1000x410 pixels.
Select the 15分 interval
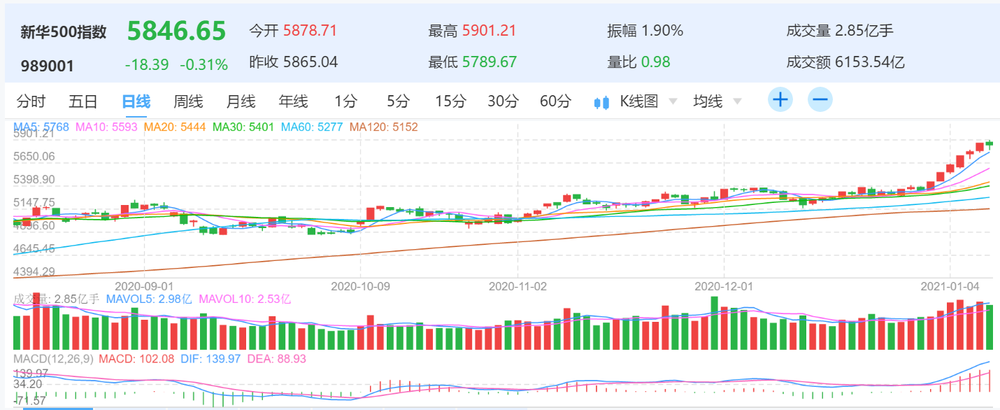click(450, 101)
